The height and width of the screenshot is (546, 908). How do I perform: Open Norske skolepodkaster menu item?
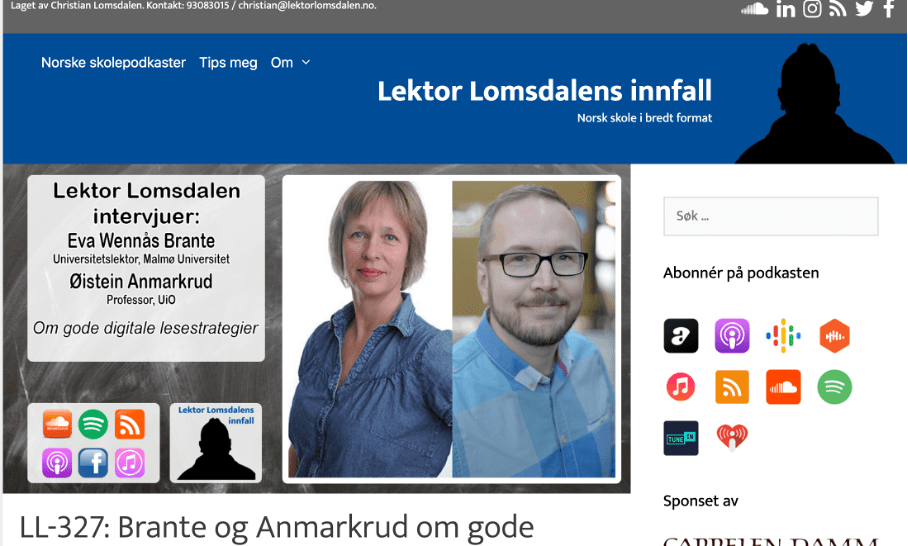coord(114,63)
